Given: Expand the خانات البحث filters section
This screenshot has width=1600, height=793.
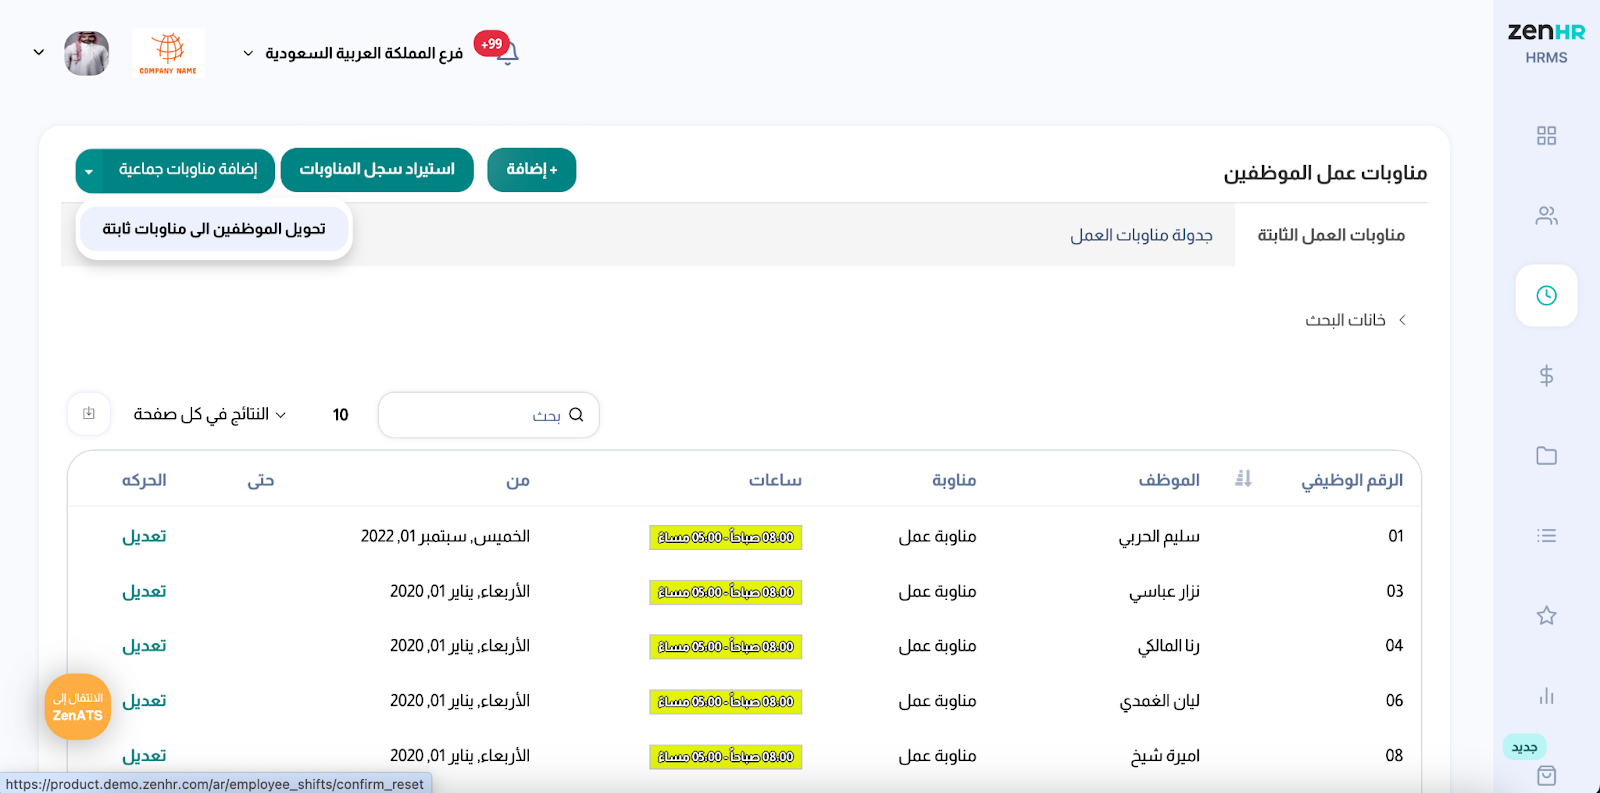Looking at the screenshot, I should [1356, 320].
